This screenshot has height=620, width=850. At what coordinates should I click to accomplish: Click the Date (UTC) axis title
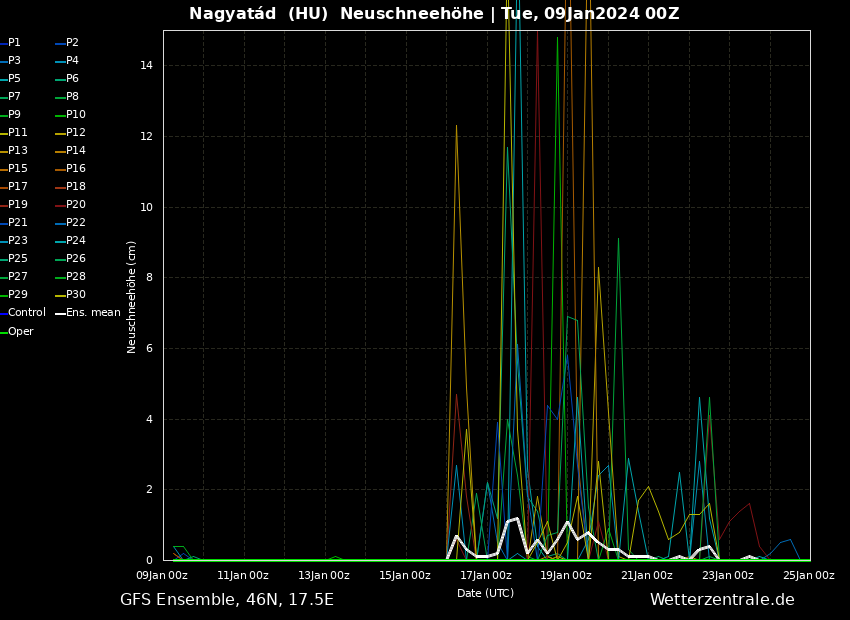tap(485, 594)
